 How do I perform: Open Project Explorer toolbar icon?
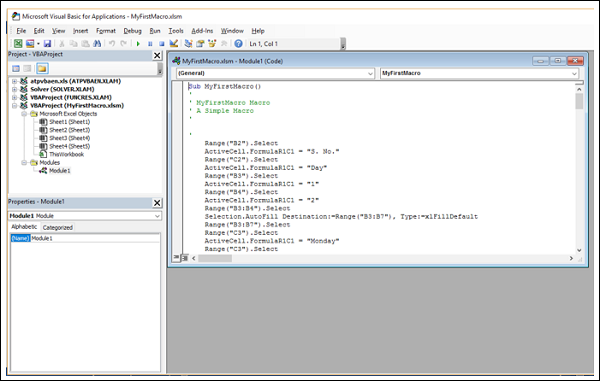point(188,44)
